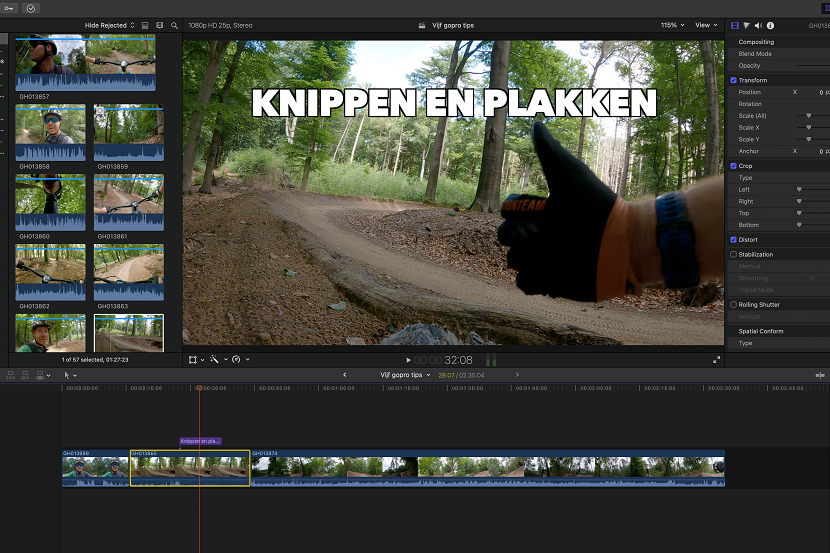Click the browser search magnifier icon
This screenshot has height=553, width=830.
(x=174, y=25)
